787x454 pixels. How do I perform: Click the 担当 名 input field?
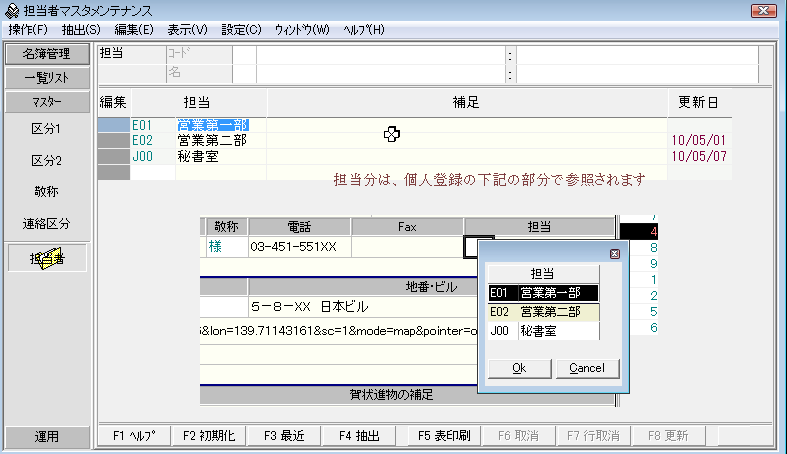244,73
